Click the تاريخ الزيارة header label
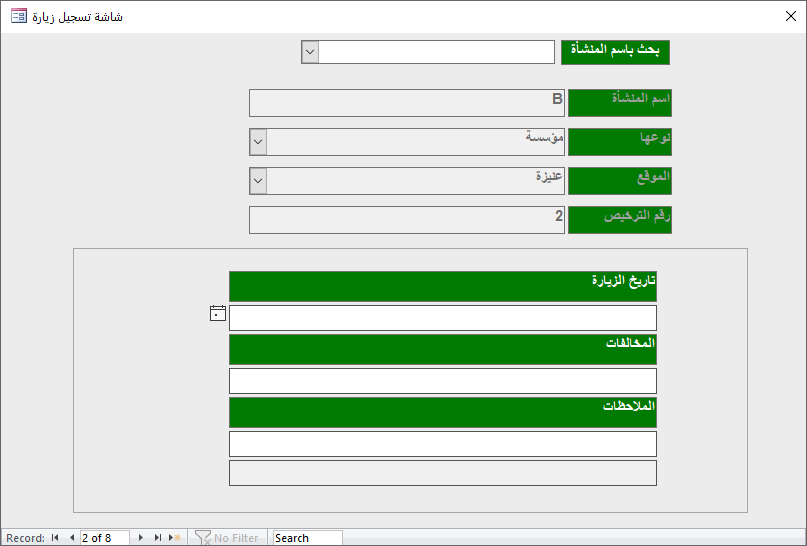 pos(443,287)
